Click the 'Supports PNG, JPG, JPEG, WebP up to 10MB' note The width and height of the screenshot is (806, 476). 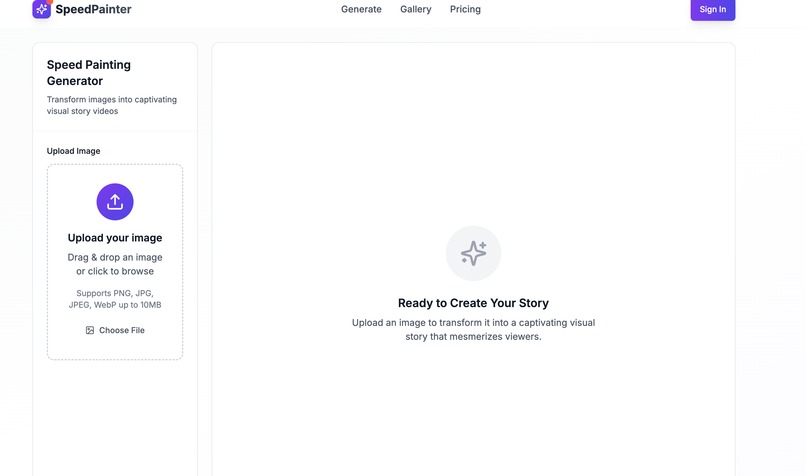pyautogui.click(x=115, y=299)
